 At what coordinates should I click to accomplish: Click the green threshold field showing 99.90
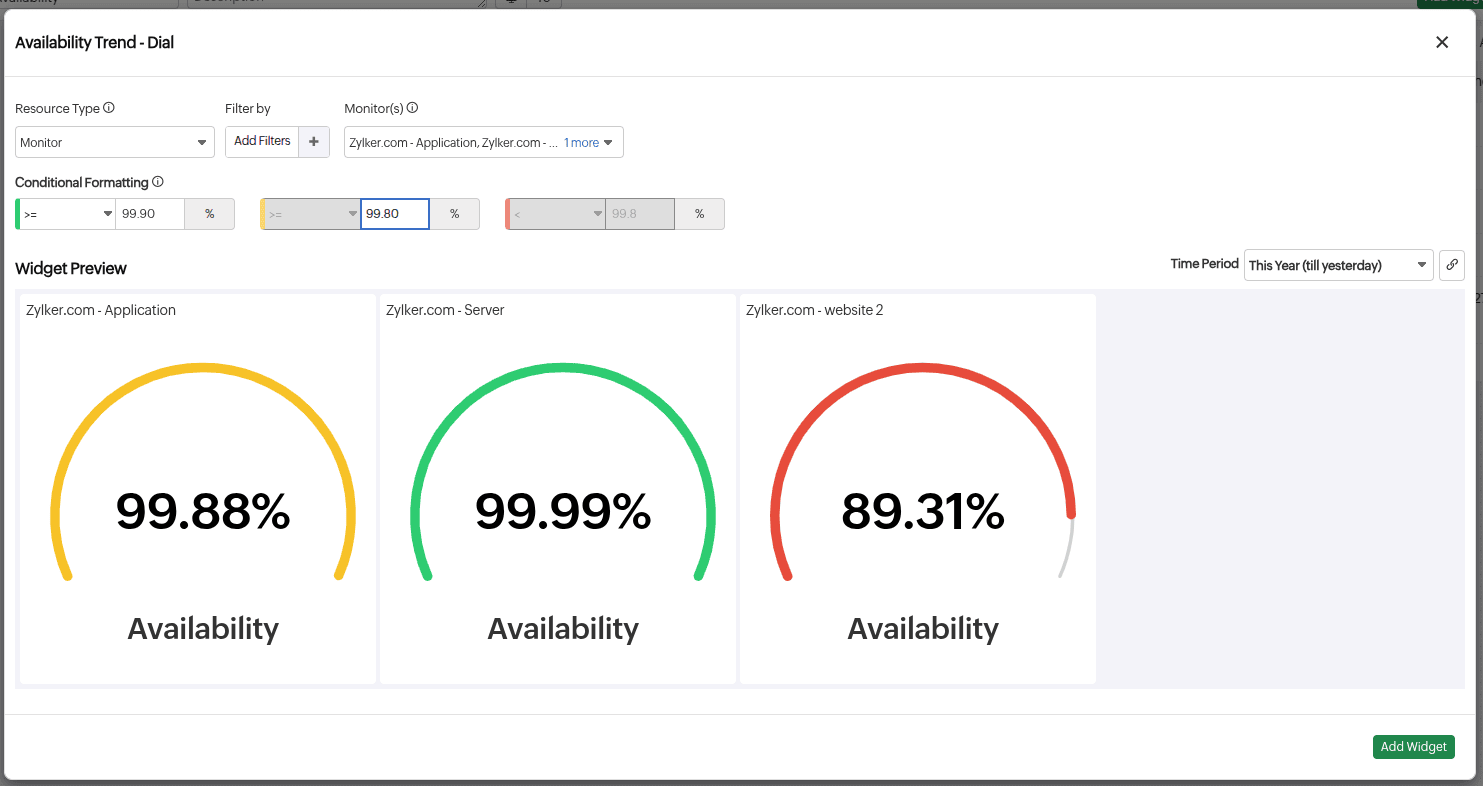(149, 214)
